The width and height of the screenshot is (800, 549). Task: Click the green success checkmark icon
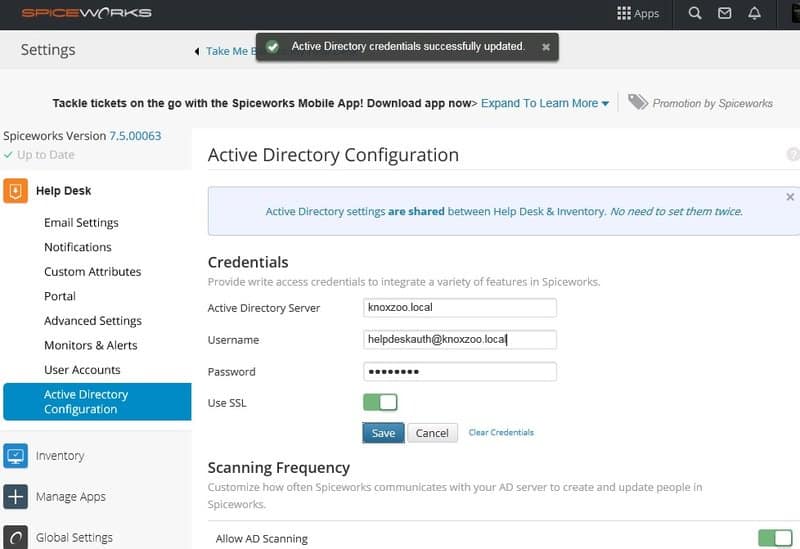(x=272, y=47)
